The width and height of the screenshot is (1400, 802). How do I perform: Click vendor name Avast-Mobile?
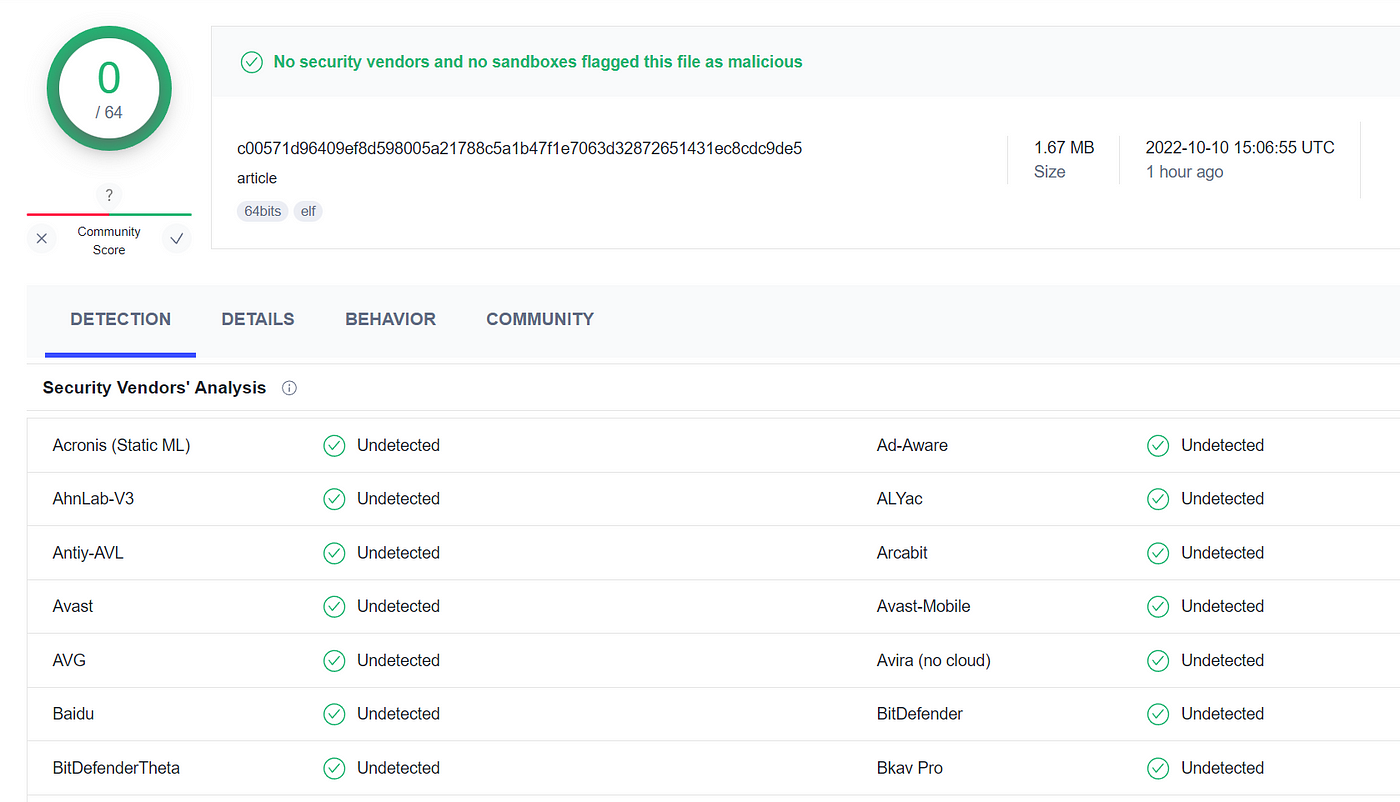(x=923, y=607)
